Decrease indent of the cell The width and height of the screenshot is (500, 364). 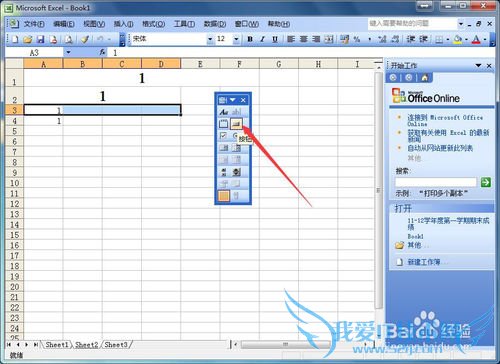(411, 39)
